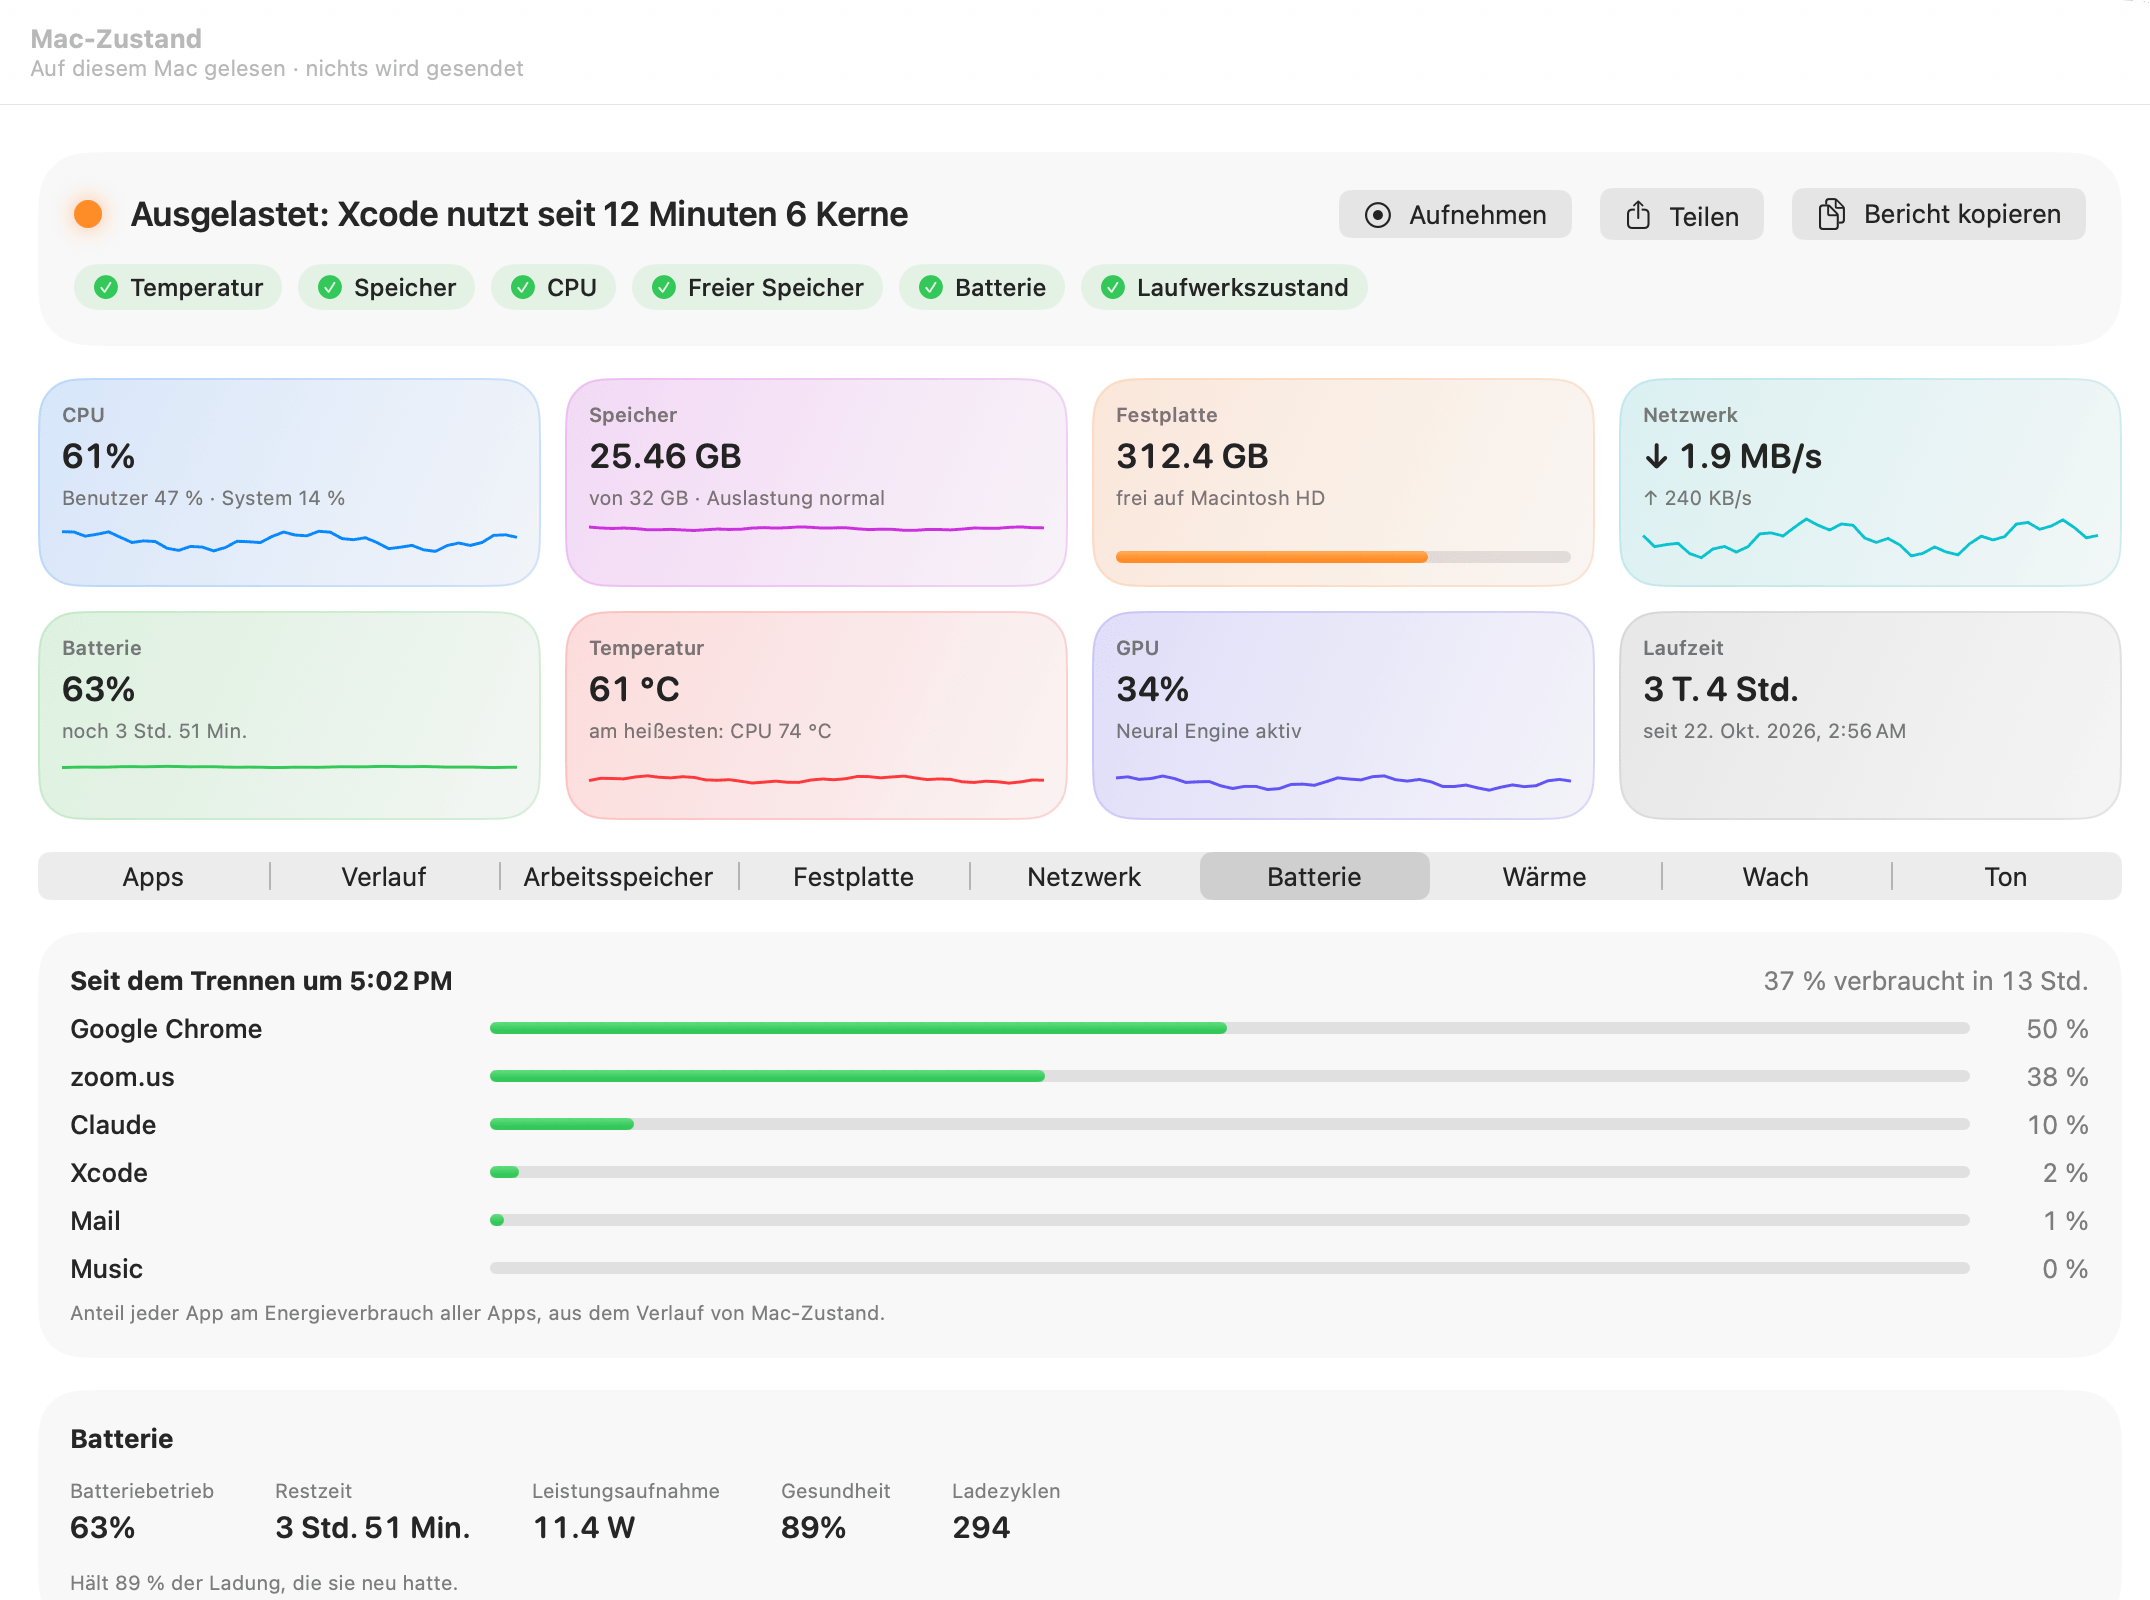Switch to the Wach tab
This screenshot has width=2150, height=1600.
pos(1775,877)
